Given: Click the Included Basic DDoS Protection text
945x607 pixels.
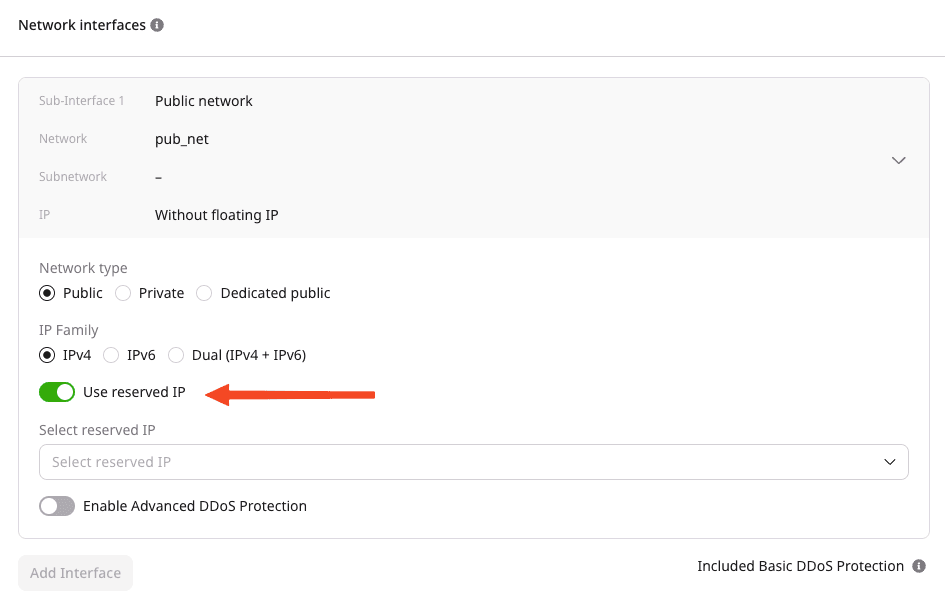Looking at the screenshot, I should (x=800, y=566).
